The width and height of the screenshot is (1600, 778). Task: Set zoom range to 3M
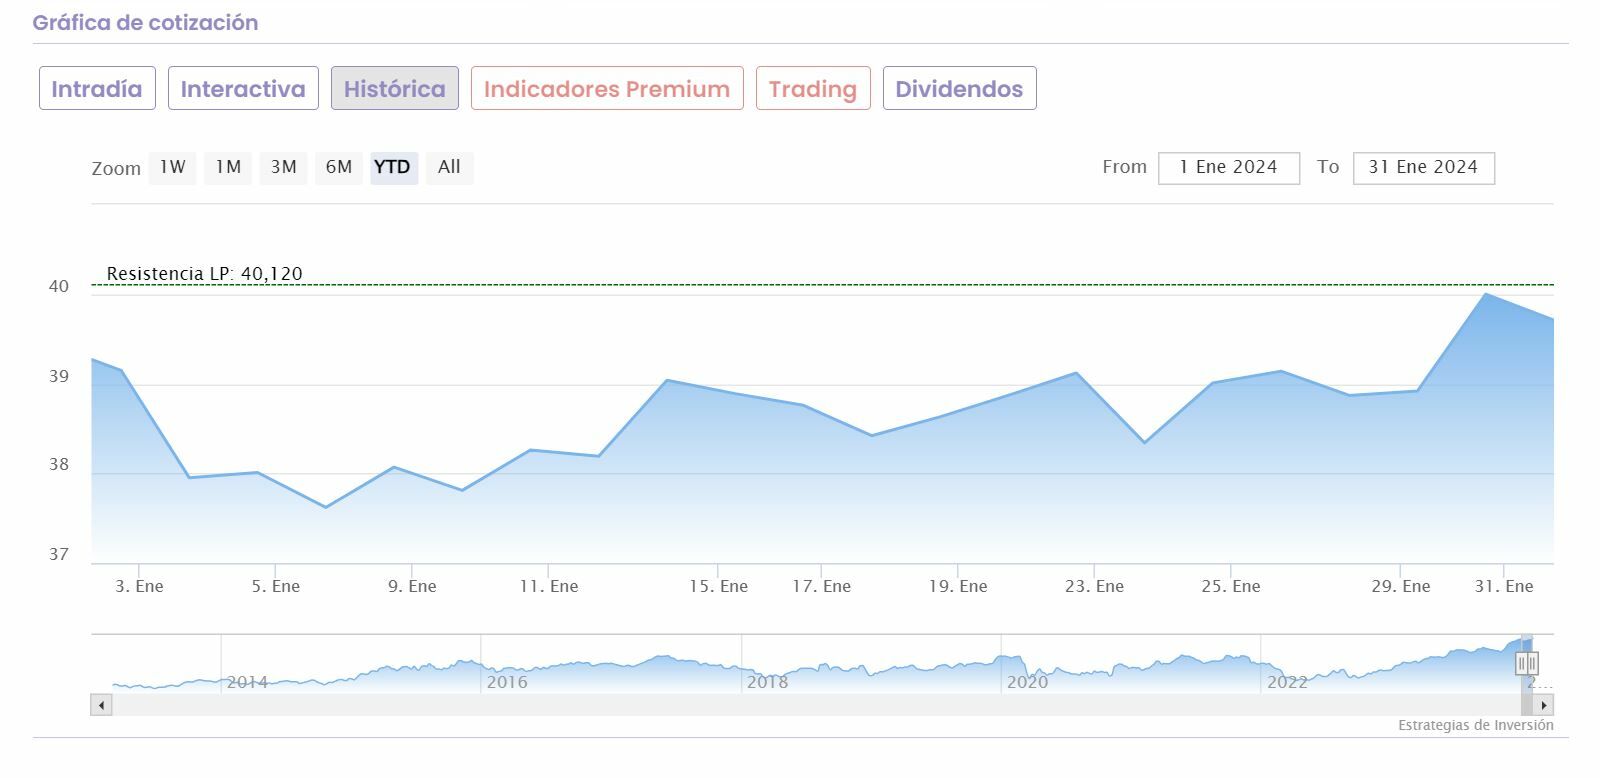tap(283, 167)
